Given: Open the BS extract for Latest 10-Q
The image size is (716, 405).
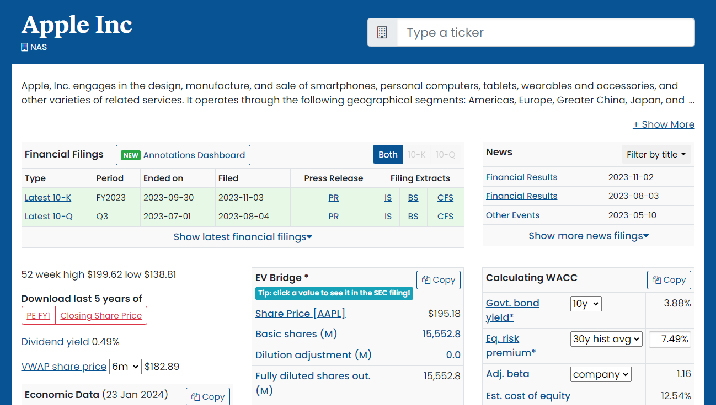Looking at the screenshot, I should (x=413, y=216).
